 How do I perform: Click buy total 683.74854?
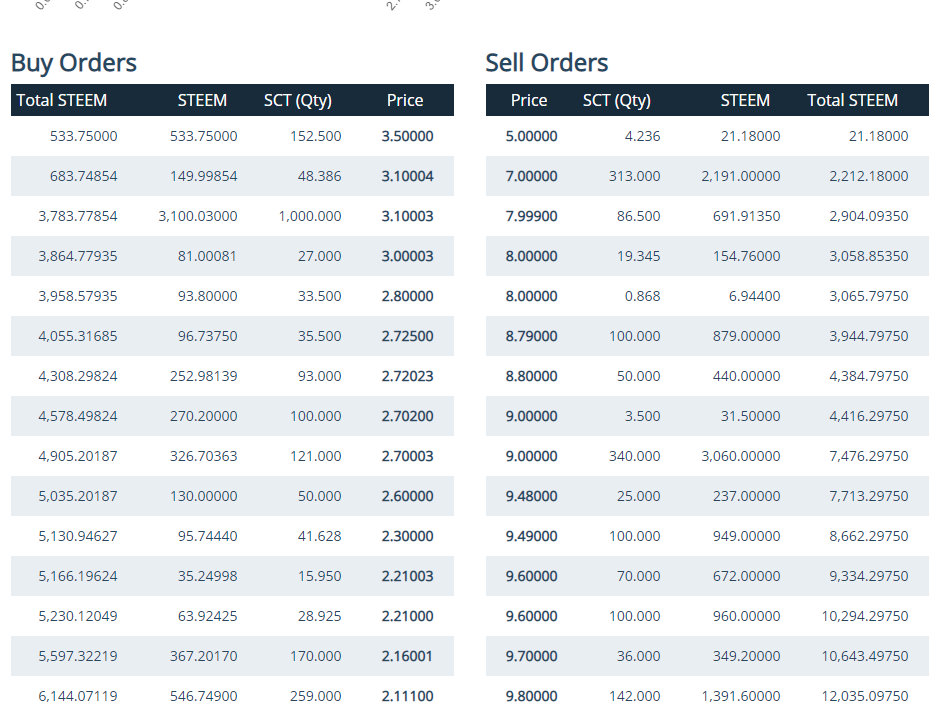point(84,176)
